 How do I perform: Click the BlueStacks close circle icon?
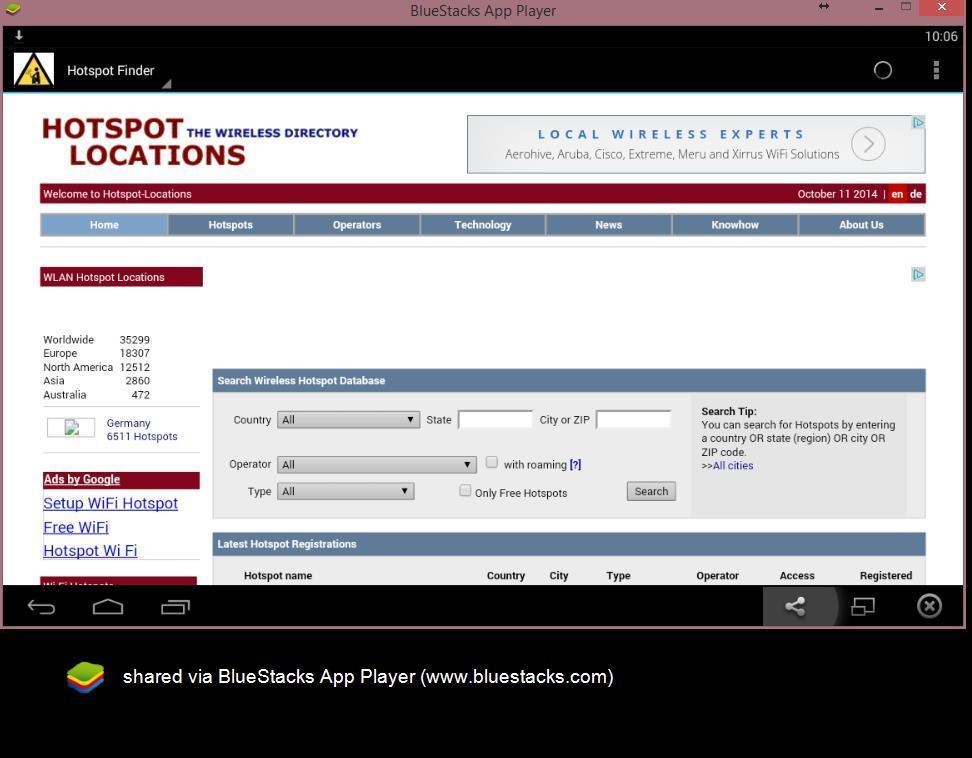point(929,606)
